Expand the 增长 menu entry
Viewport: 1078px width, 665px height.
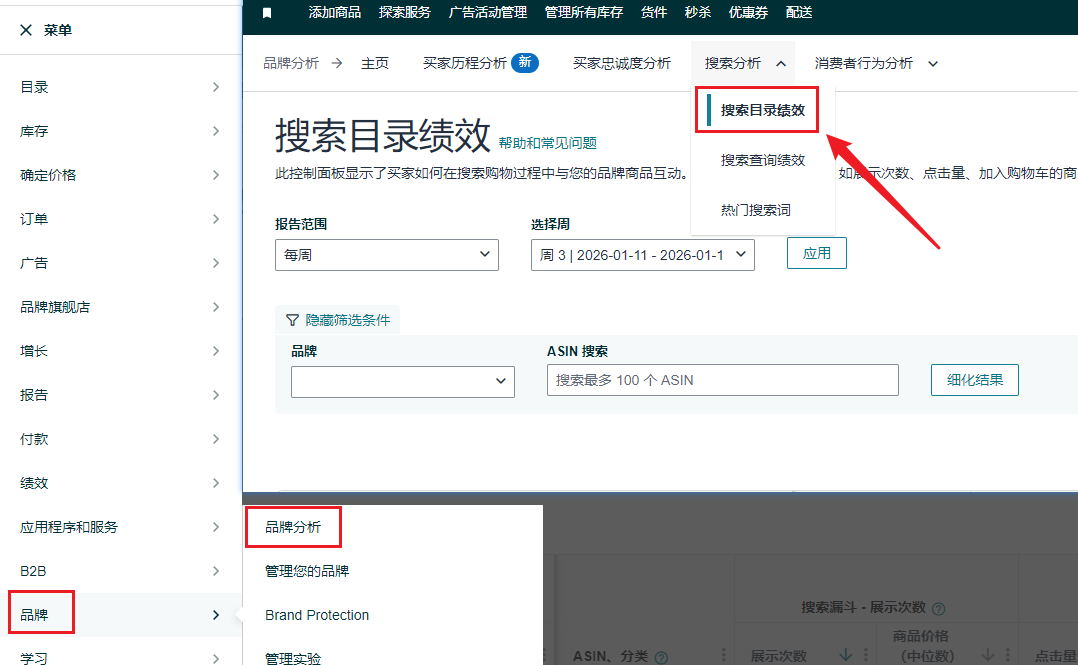(121, 351)
